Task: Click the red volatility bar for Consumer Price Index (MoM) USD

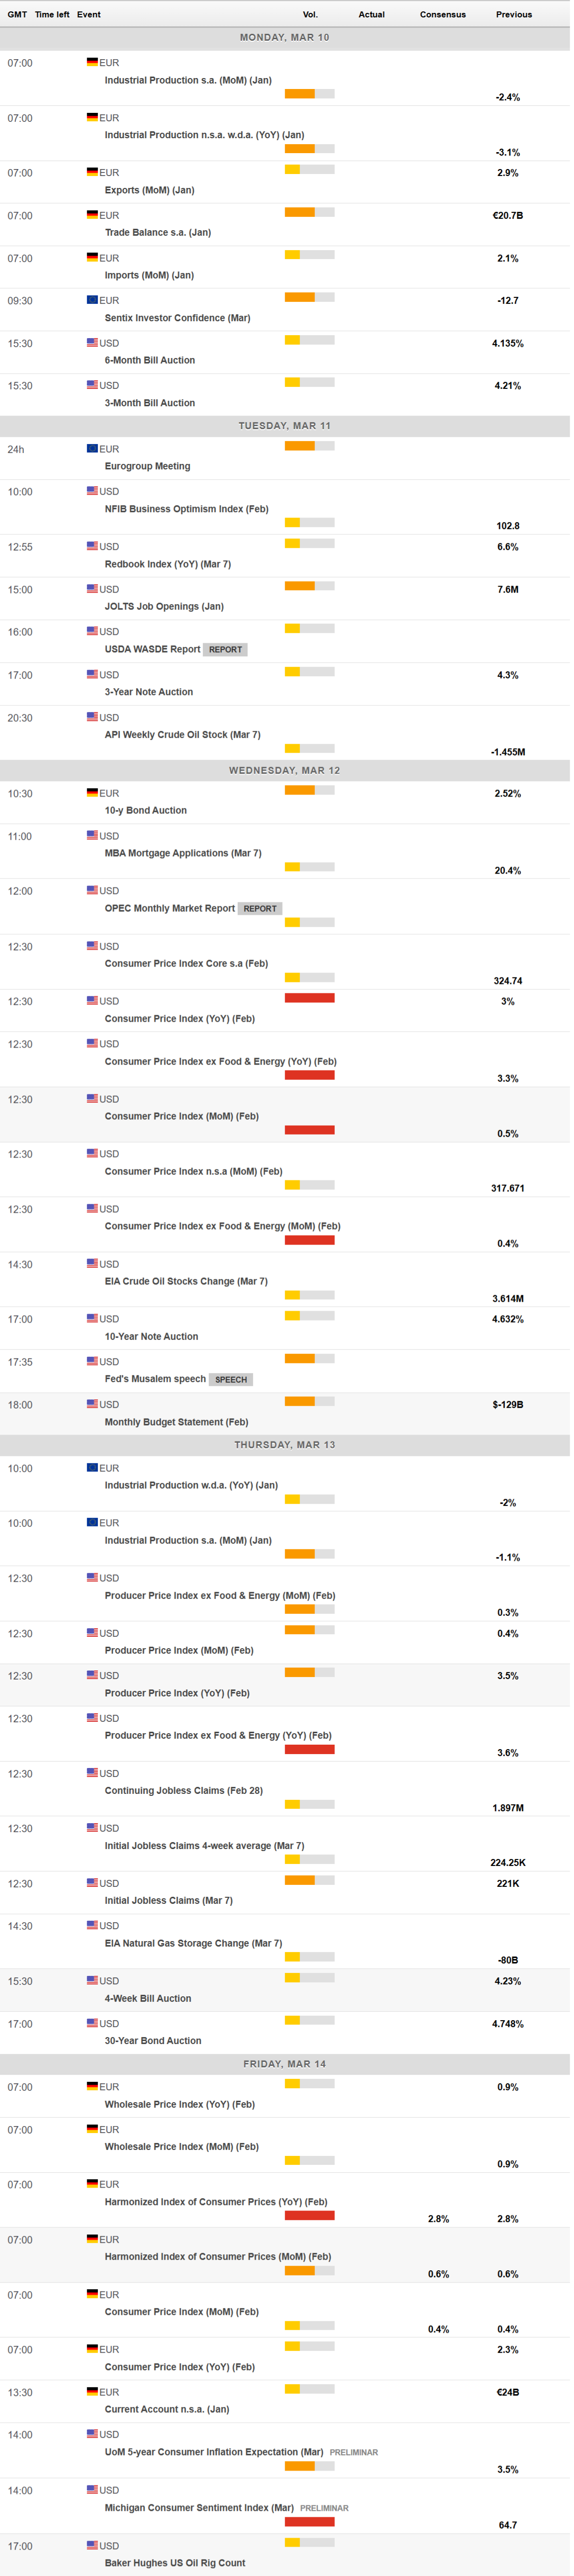Action: tap(310, 1130)
